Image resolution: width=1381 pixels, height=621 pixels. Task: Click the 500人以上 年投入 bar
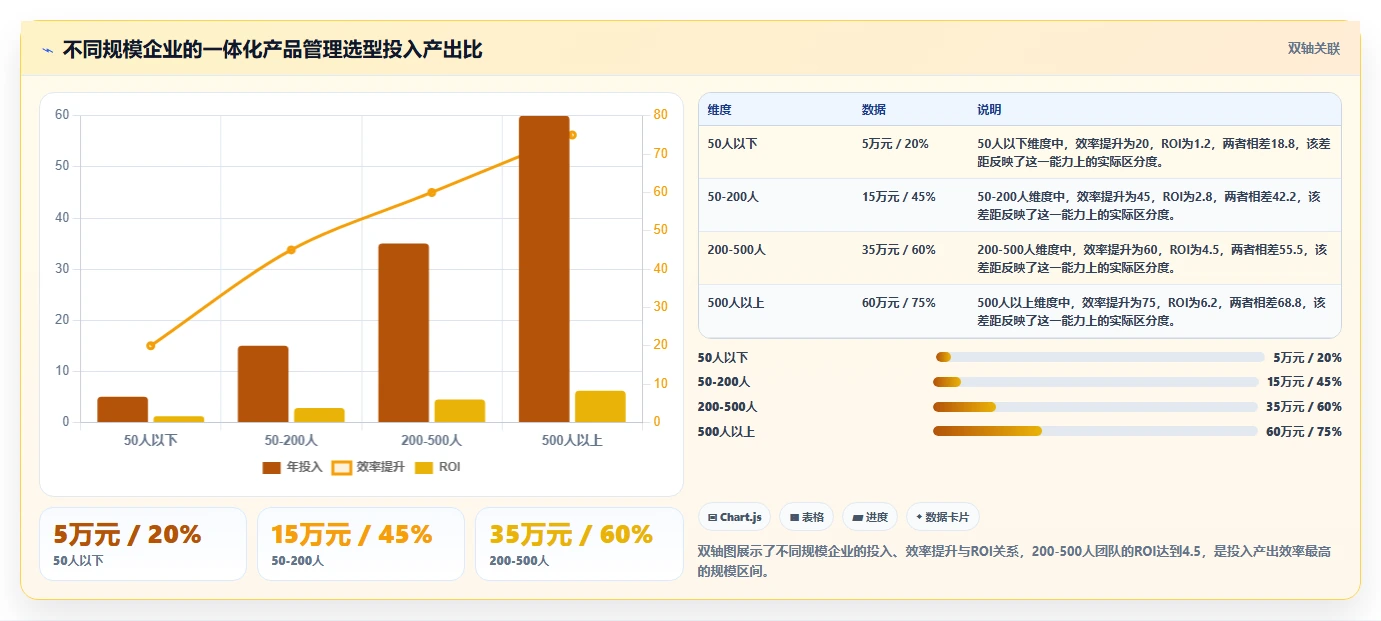point(544,269)
